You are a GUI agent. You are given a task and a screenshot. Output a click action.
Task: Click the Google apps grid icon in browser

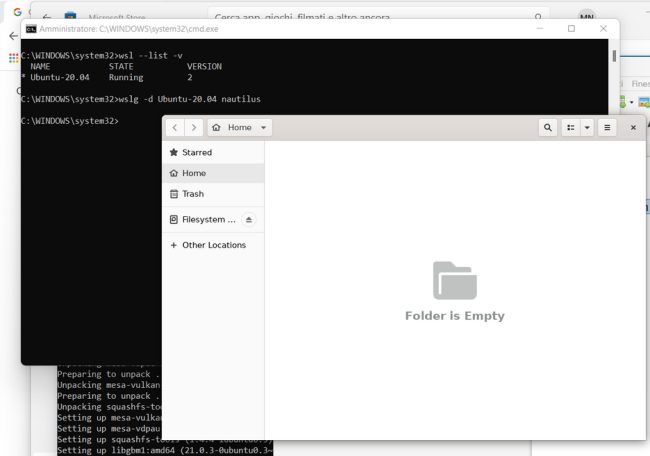tap(13, 58)
